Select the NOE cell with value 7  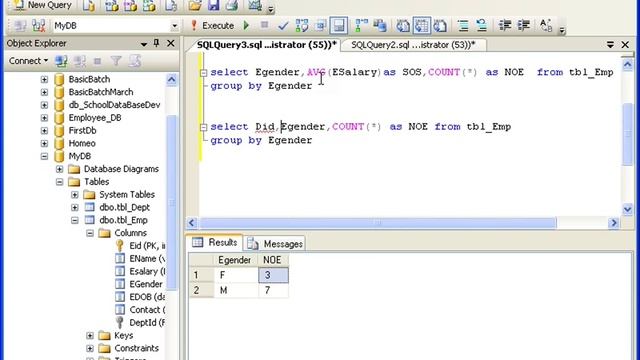(x=273, y=291)
